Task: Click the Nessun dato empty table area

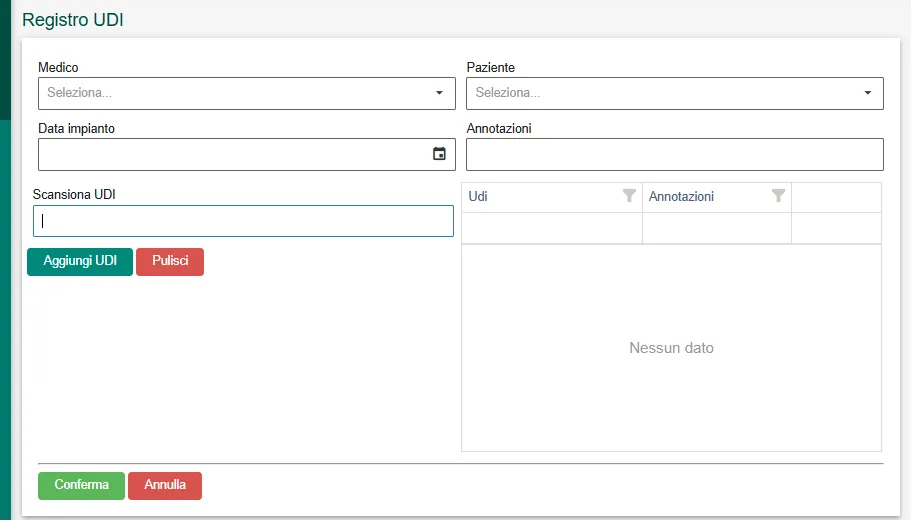Action: point(671,348)
